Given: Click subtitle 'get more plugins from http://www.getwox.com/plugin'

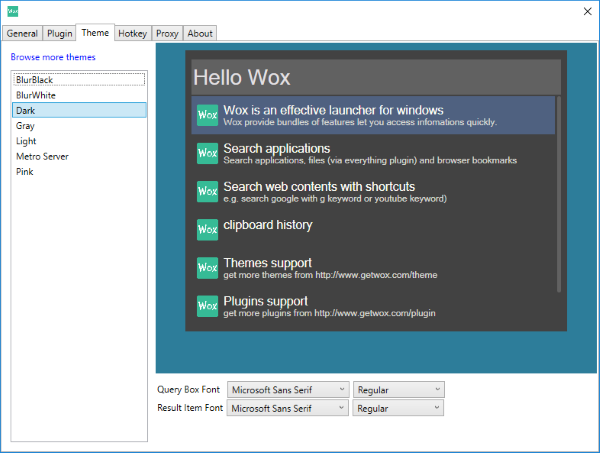Looking at the screenshot, I should click(x=329, y=313).
